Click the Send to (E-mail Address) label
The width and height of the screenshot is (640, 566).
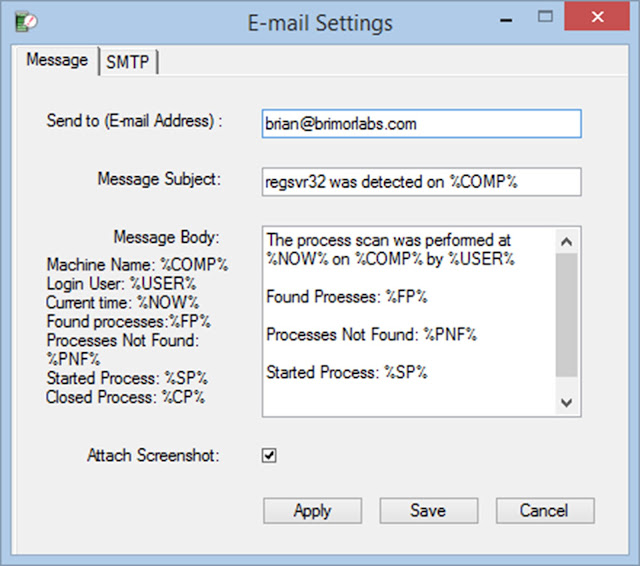pos(133,121)
